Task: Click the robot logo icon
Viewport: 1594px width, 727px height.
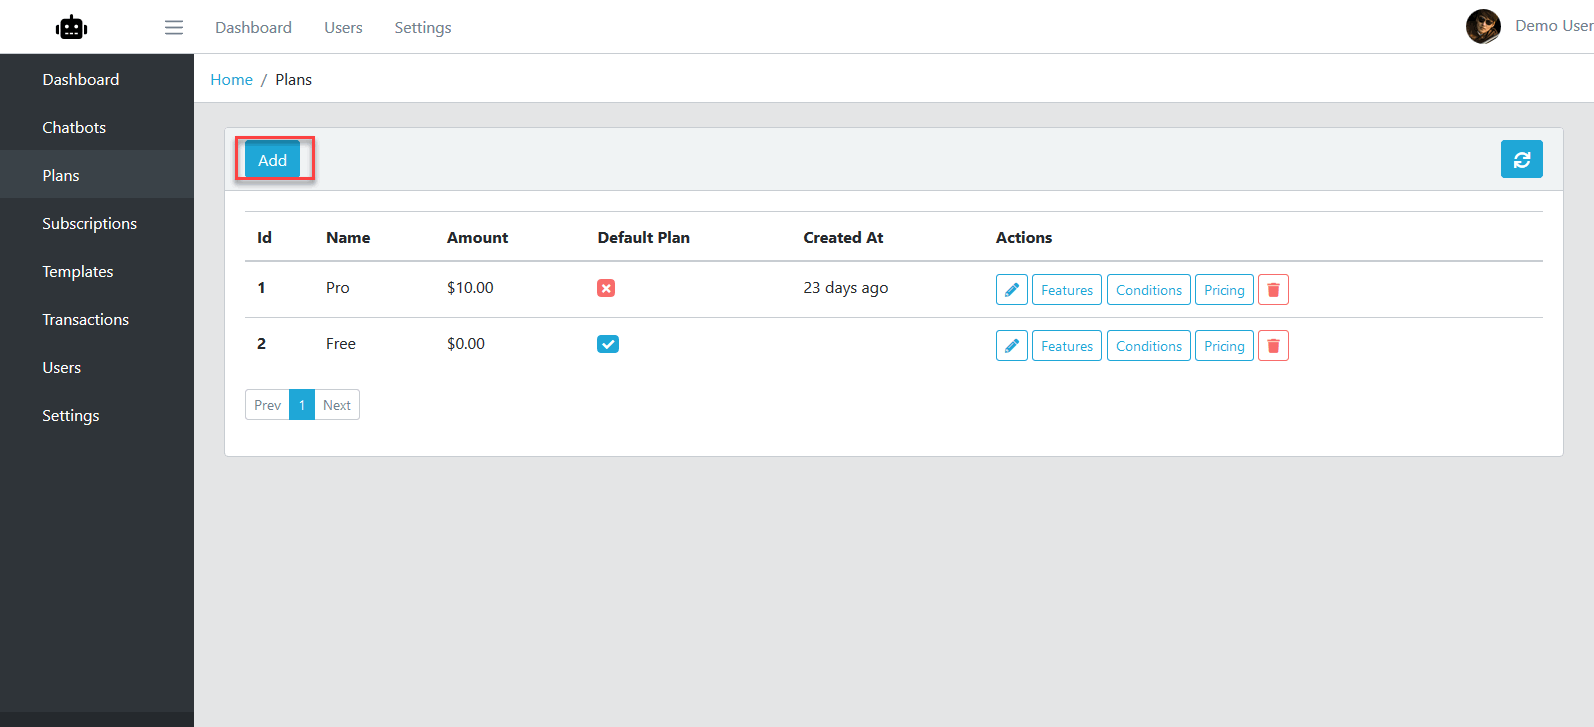Action: (72, 28)
